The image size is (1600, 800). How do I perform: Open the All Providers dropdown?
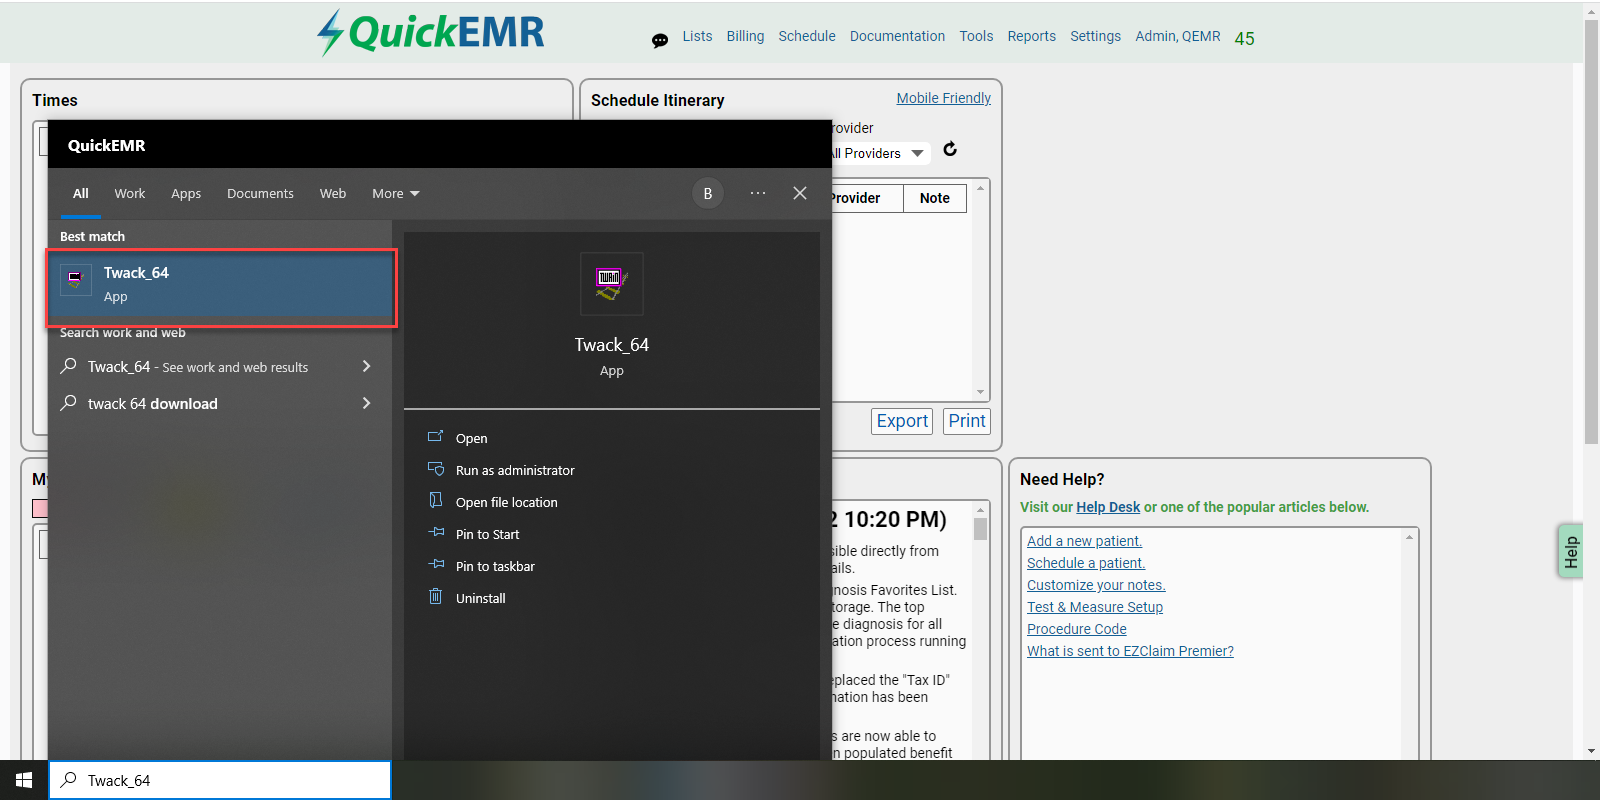point(878,153)
